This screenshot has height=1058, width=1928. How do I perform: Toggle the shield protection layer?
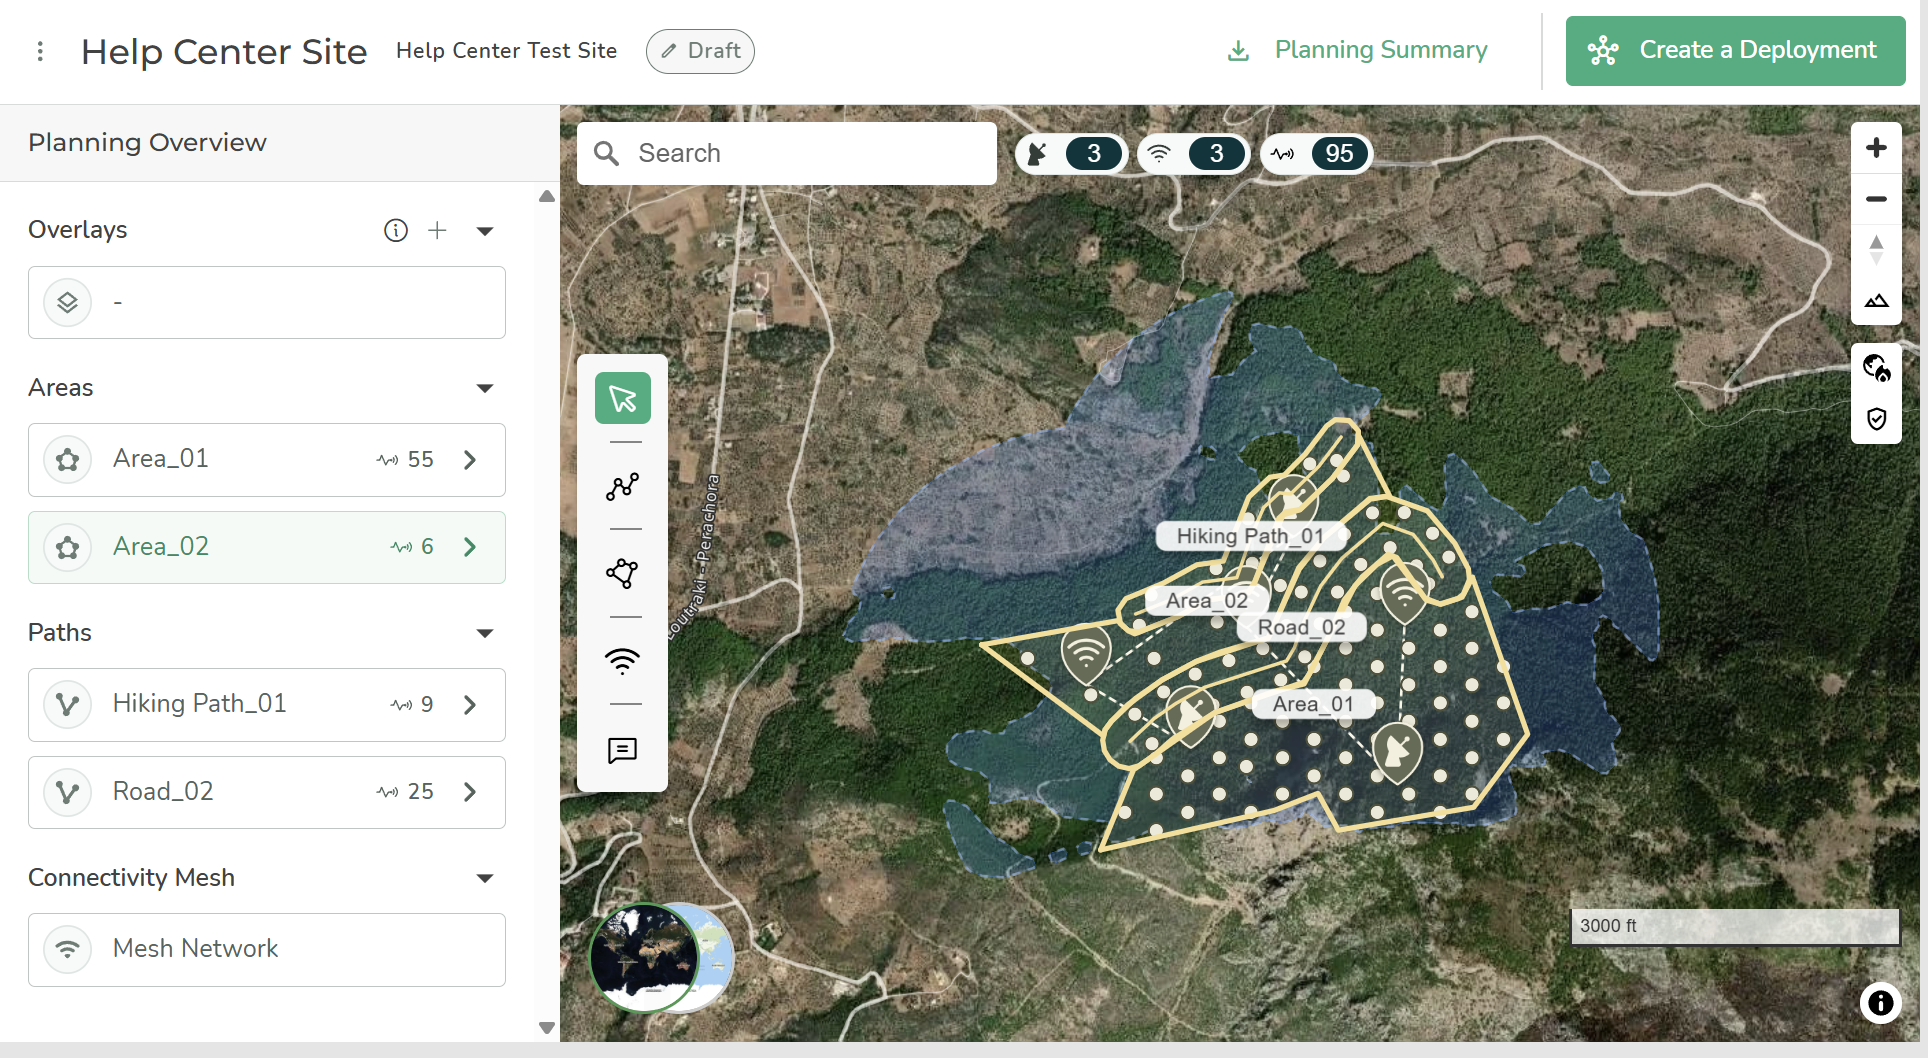1876,418
